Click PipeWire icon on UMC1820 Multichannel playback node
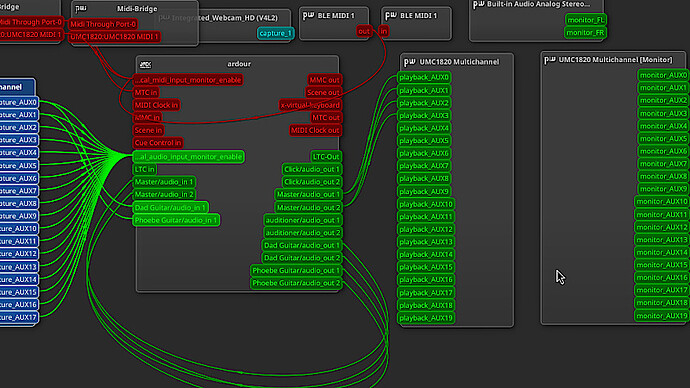 [410, 62]
